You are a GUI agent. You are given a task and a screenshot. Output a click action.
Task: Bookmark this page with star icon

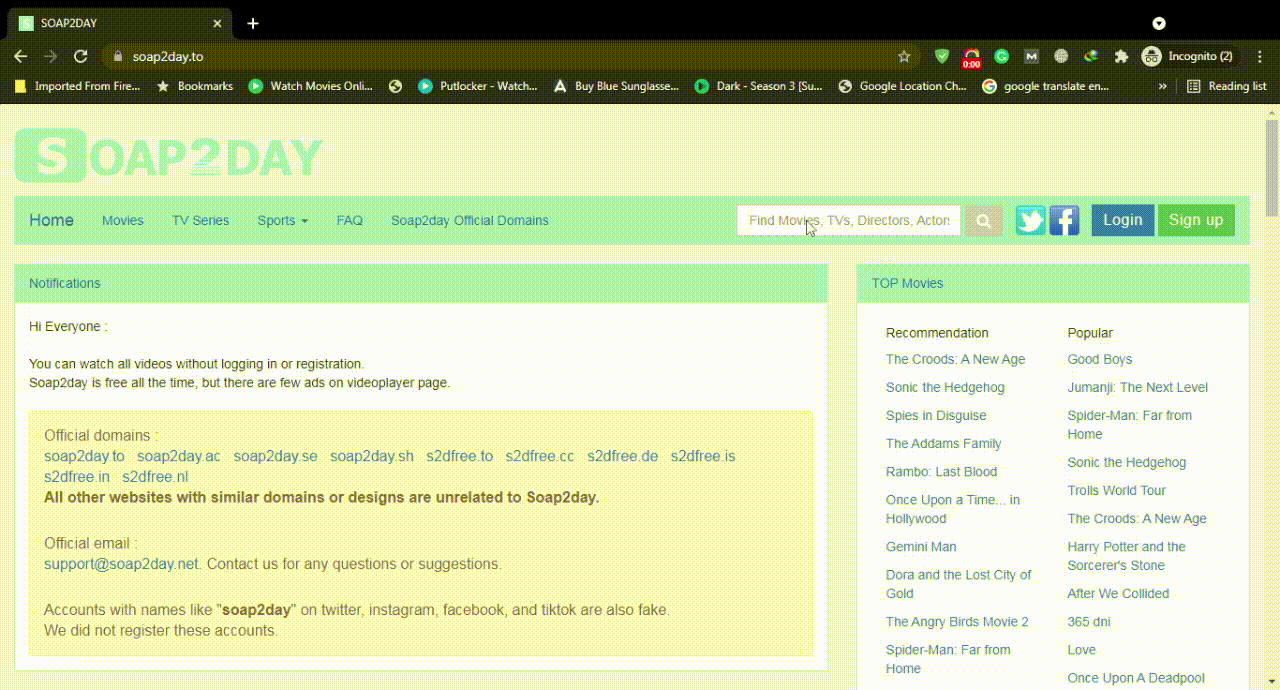(x=904, y=56)
